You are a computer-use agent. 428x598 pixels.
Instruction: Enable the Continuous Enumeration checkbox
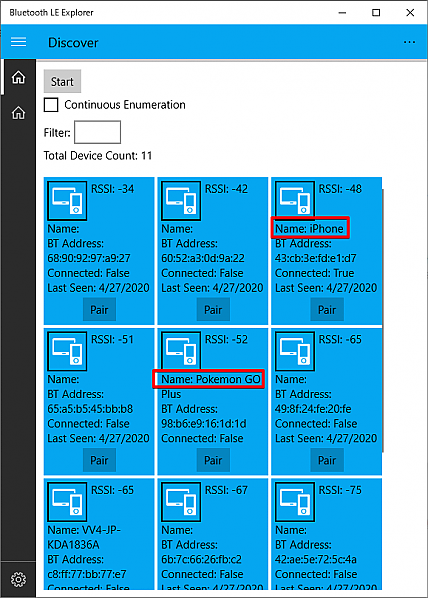(x=51, y=104)
